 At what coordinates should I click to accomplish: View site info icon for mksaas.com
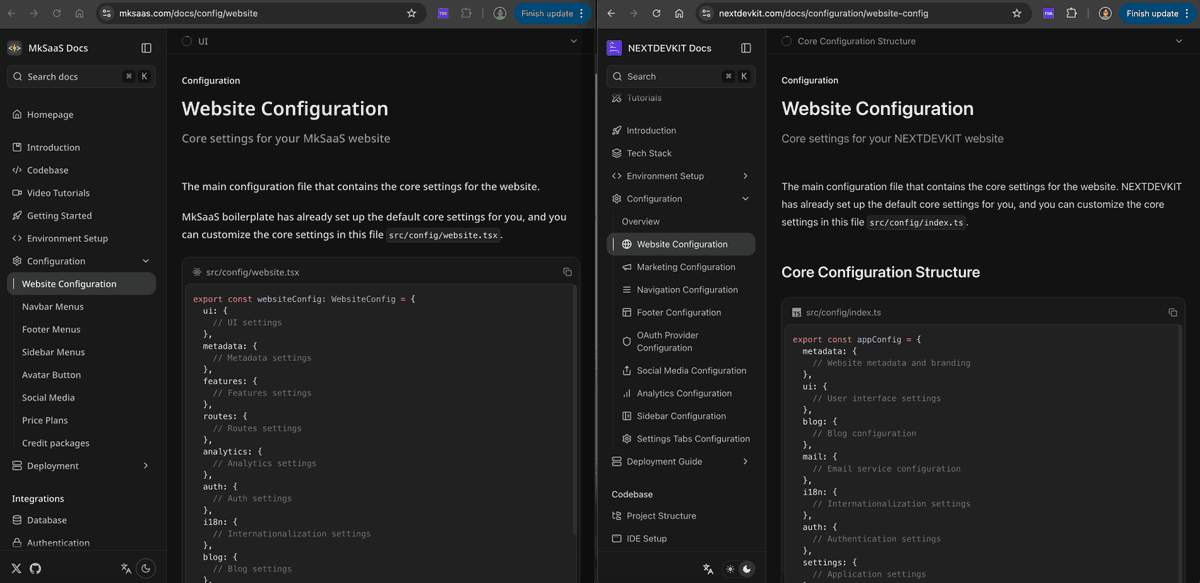[108, 13]
